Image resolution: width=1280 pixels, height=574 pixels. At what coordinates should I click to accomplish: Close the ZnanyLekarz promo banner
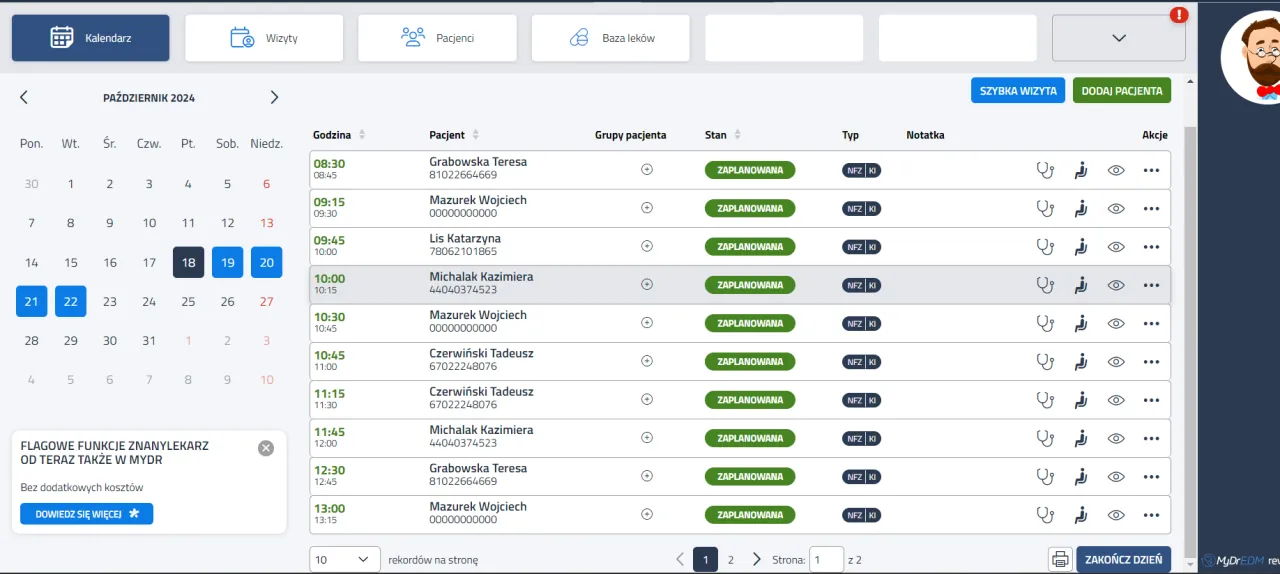[266, 448]
